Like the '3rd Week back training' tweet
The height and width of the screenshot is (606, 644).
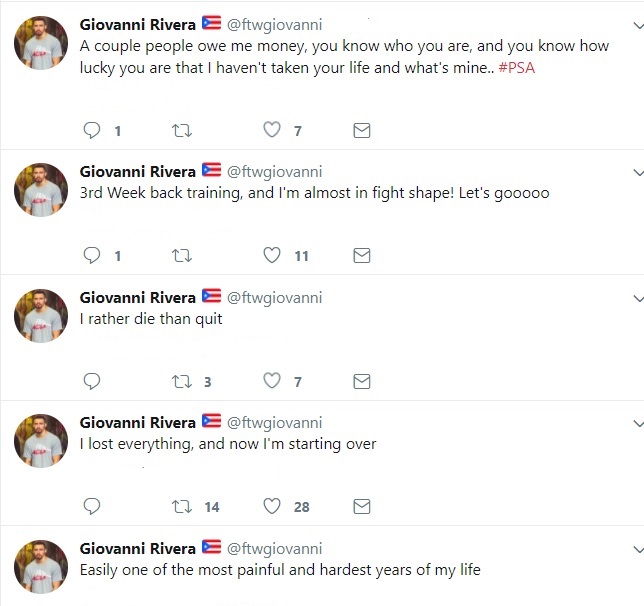pyautogui.click(x=272, y=255)
